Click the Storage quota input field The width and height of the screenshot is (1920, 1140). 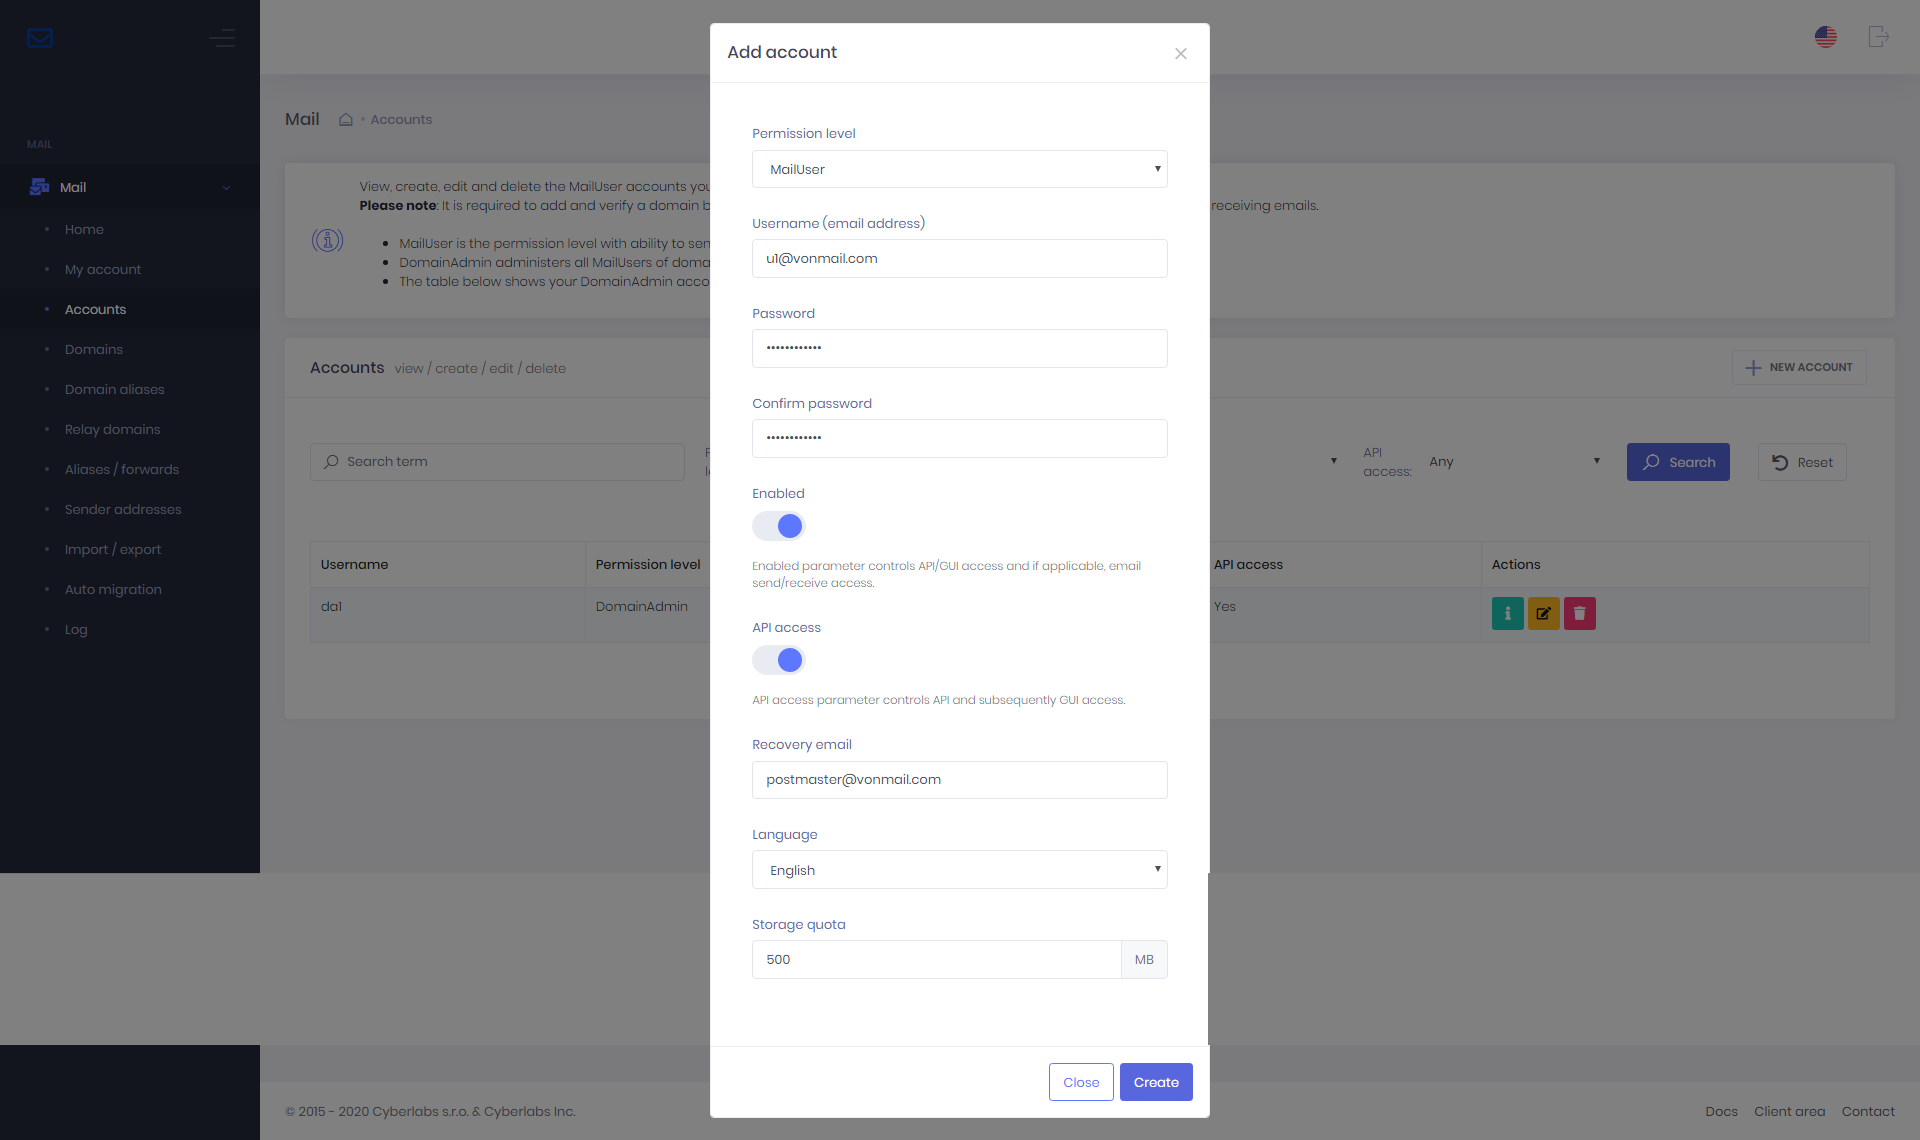point(936,960)
